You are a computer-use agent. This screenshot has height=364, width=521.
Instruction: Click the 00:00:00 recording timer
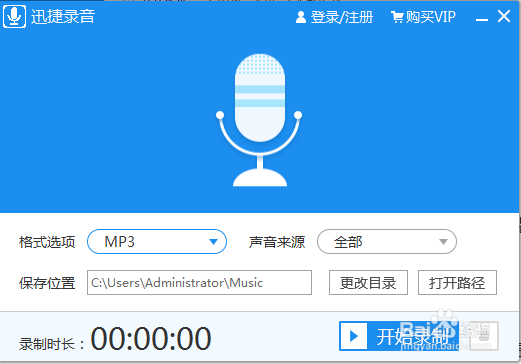[x=151, y=339]
